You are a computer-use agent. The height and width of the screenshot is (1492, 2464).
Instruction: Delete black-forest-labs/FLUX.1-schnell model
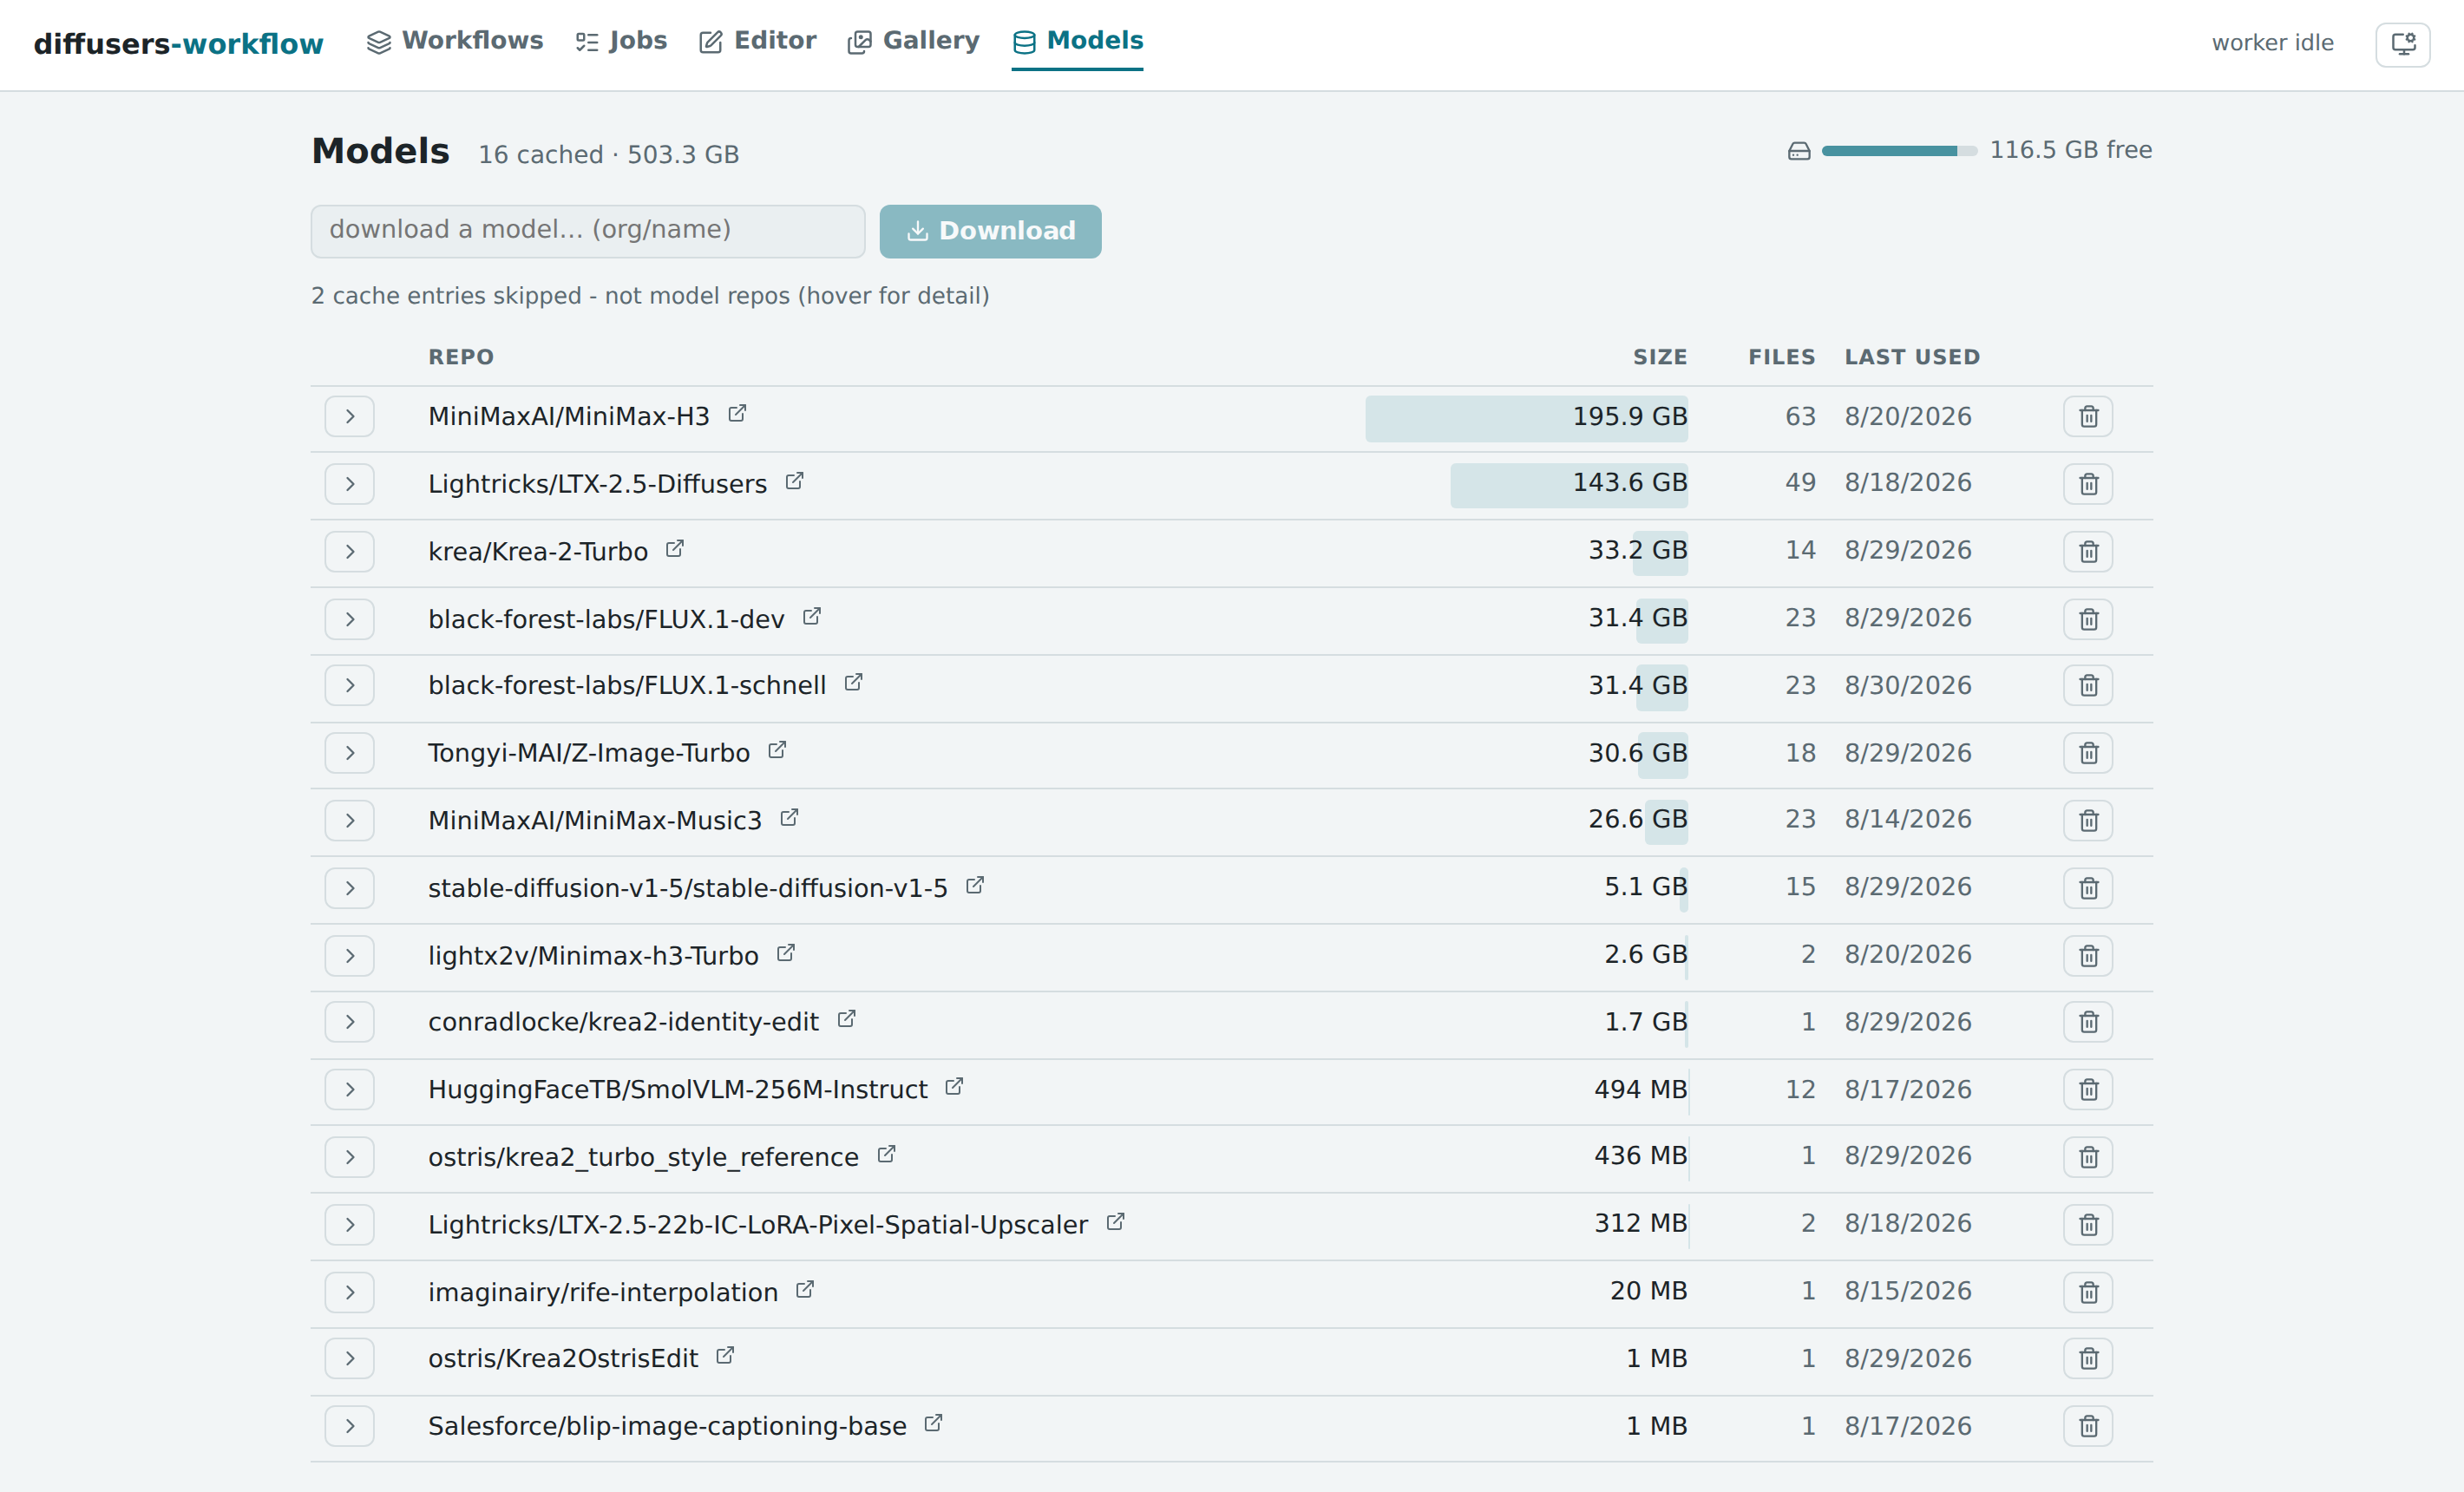point(2088,686)
